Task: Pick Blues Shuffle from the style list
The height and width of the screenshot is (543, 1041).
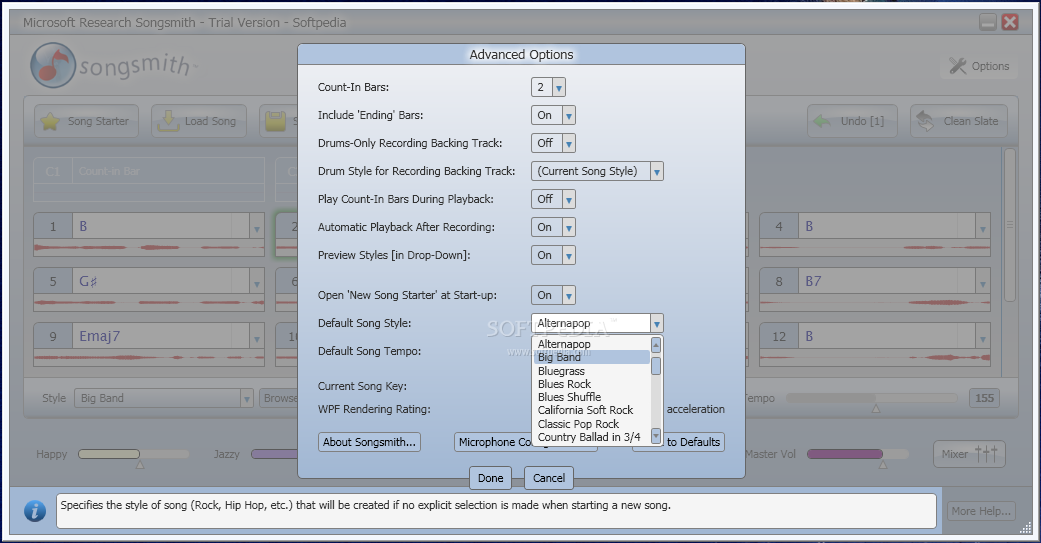Action: pyautogui.click(x=591, y=397)
